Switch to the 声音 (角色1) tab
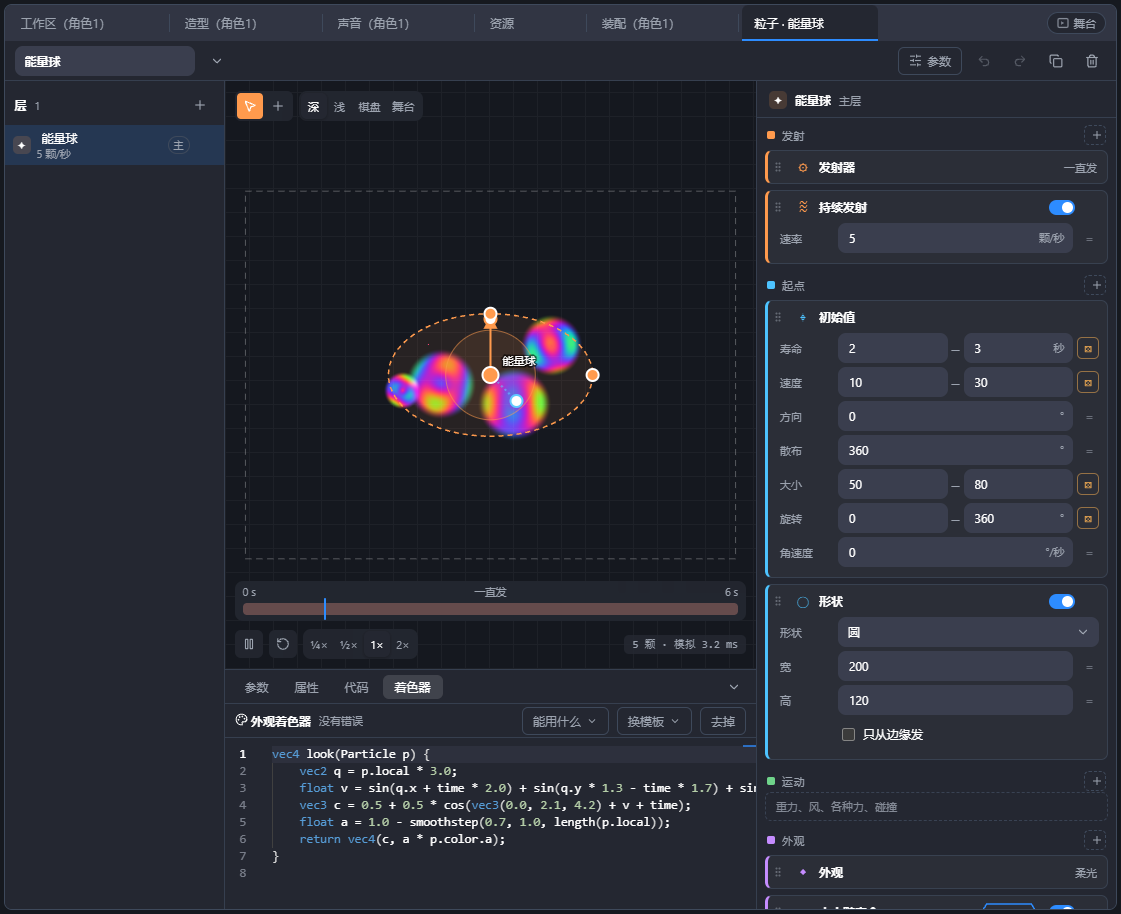1121x914 pixels. [373, 24]
